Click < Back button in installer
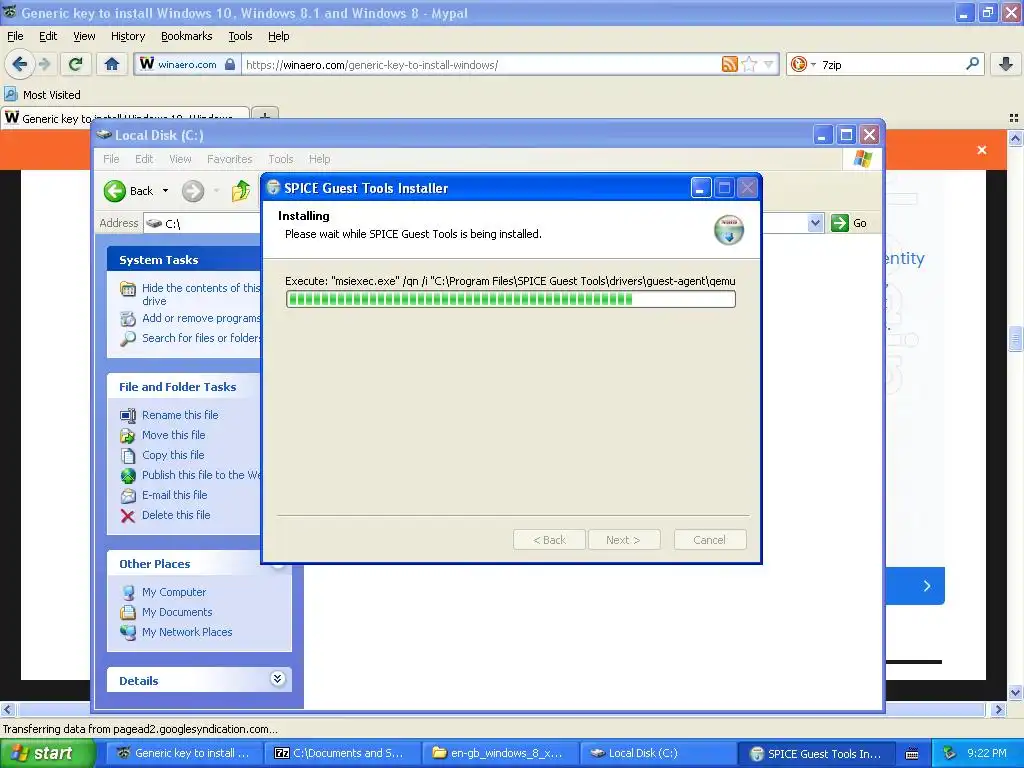Image resolution: width=1024 pixels, height=768 pixels. [x=549, y=539]
